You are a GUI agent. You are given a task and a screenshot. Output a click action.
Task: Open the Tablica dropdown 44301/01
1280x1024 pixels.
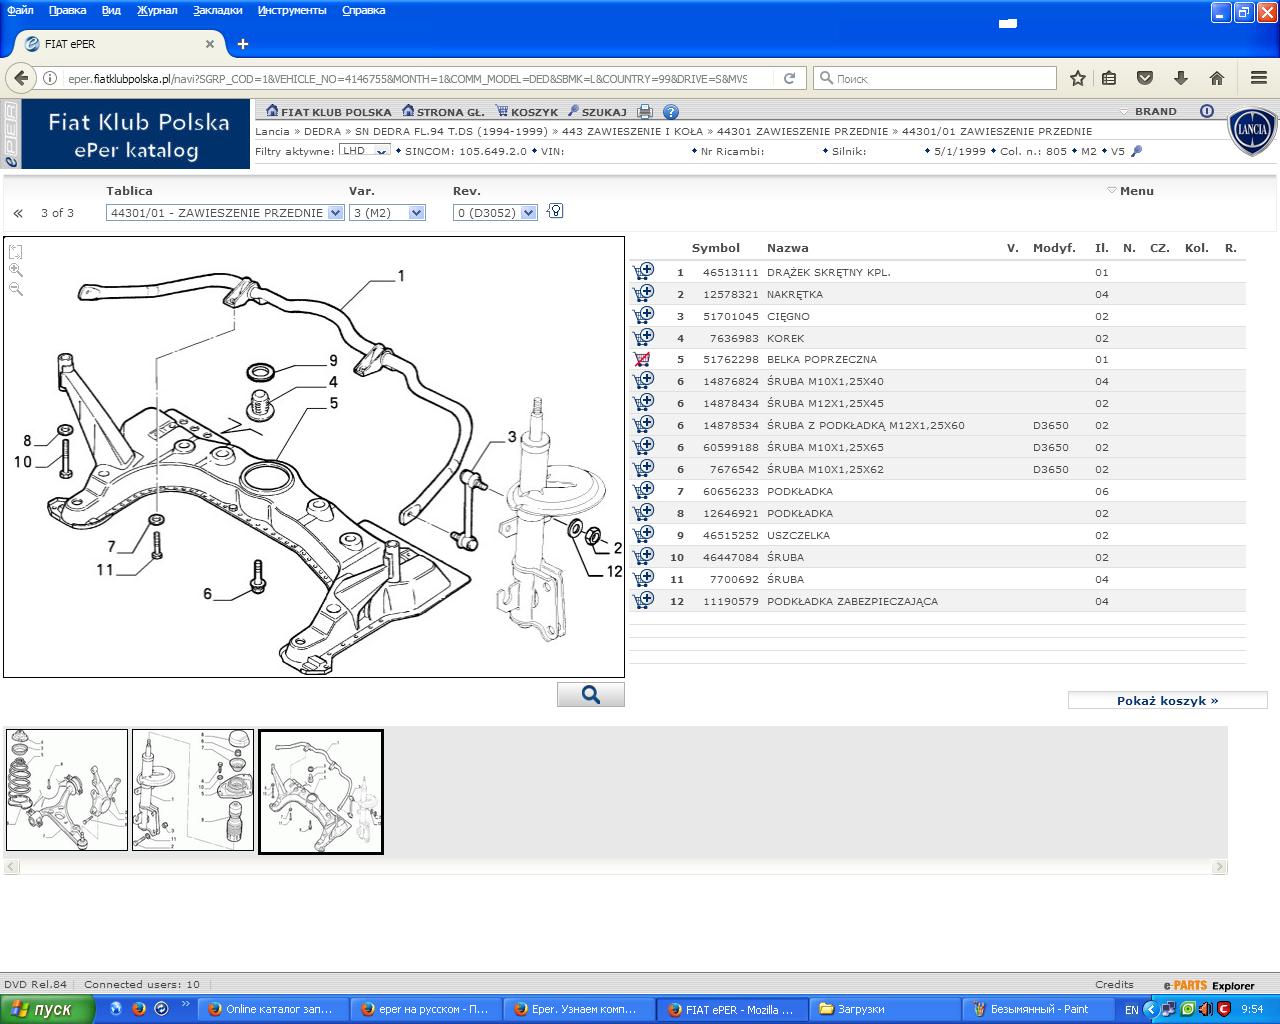click(x=225, y=213)
